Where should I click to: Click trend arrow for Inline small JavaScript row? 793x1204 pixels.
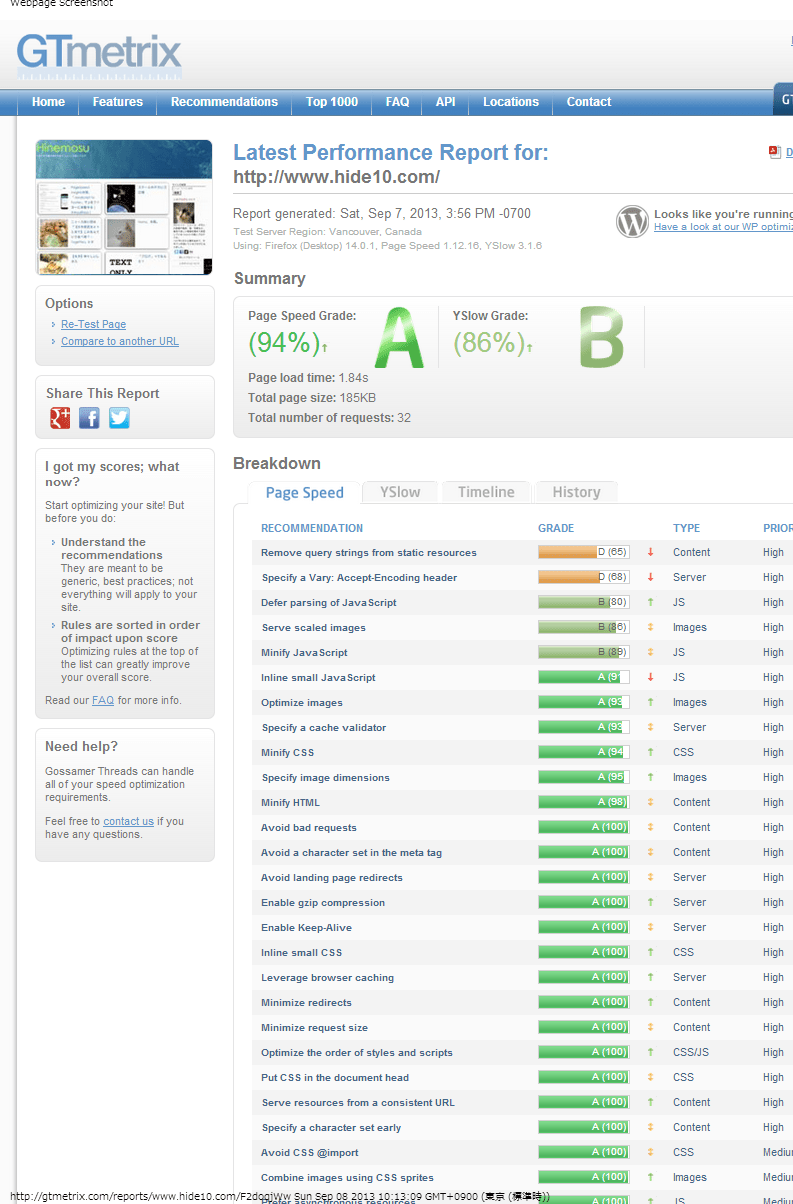point(650,677)
